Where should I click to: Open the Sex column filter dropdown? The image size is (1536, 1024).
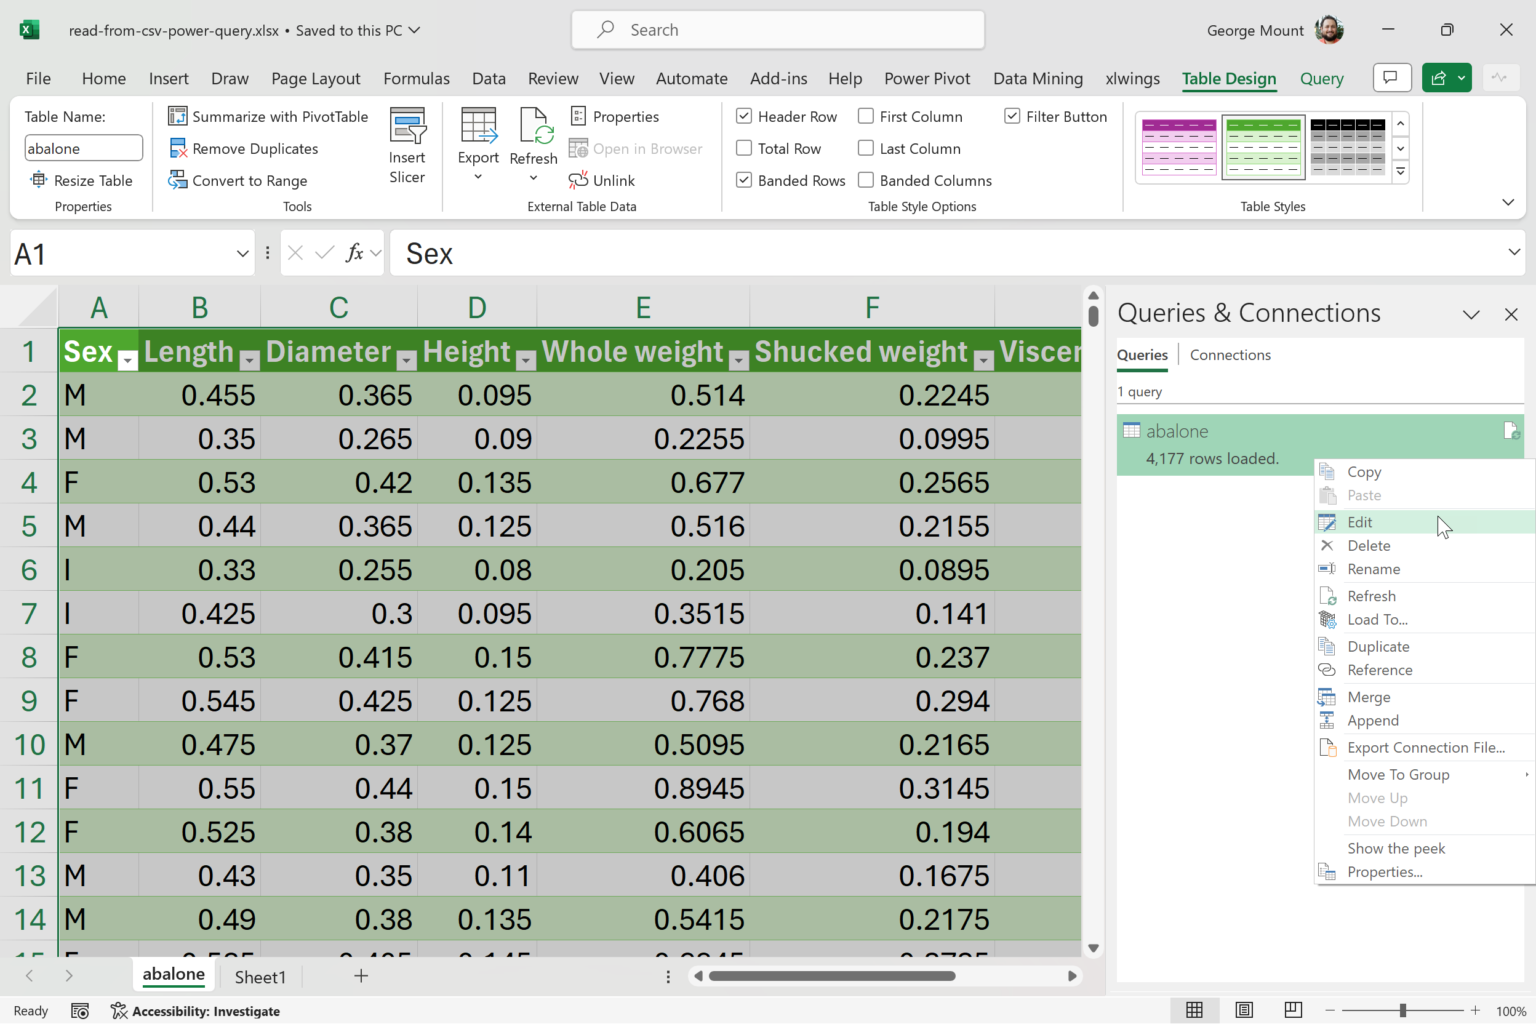coord(127,360)
